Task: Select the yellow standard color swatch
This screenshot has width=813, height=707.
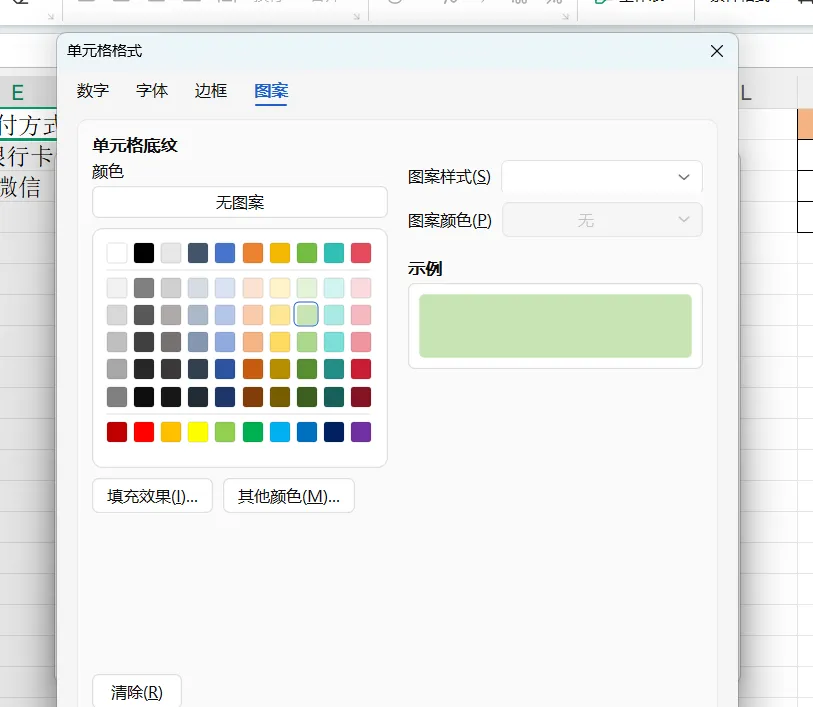Action: 198,432
